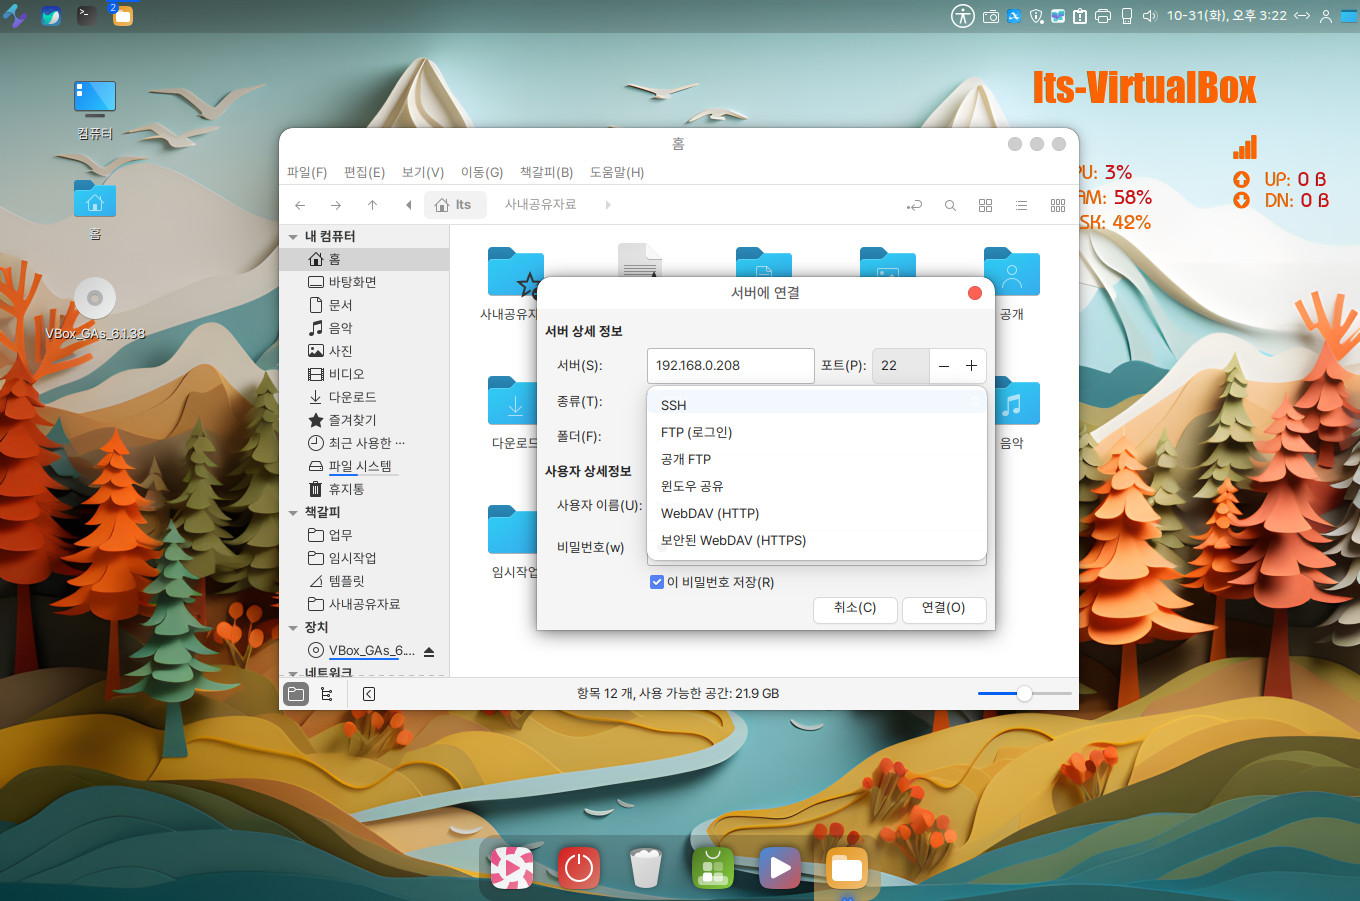Screen dimensions: 1360x901
Task: Open 보기(V) menu
Action: [422, 172]
